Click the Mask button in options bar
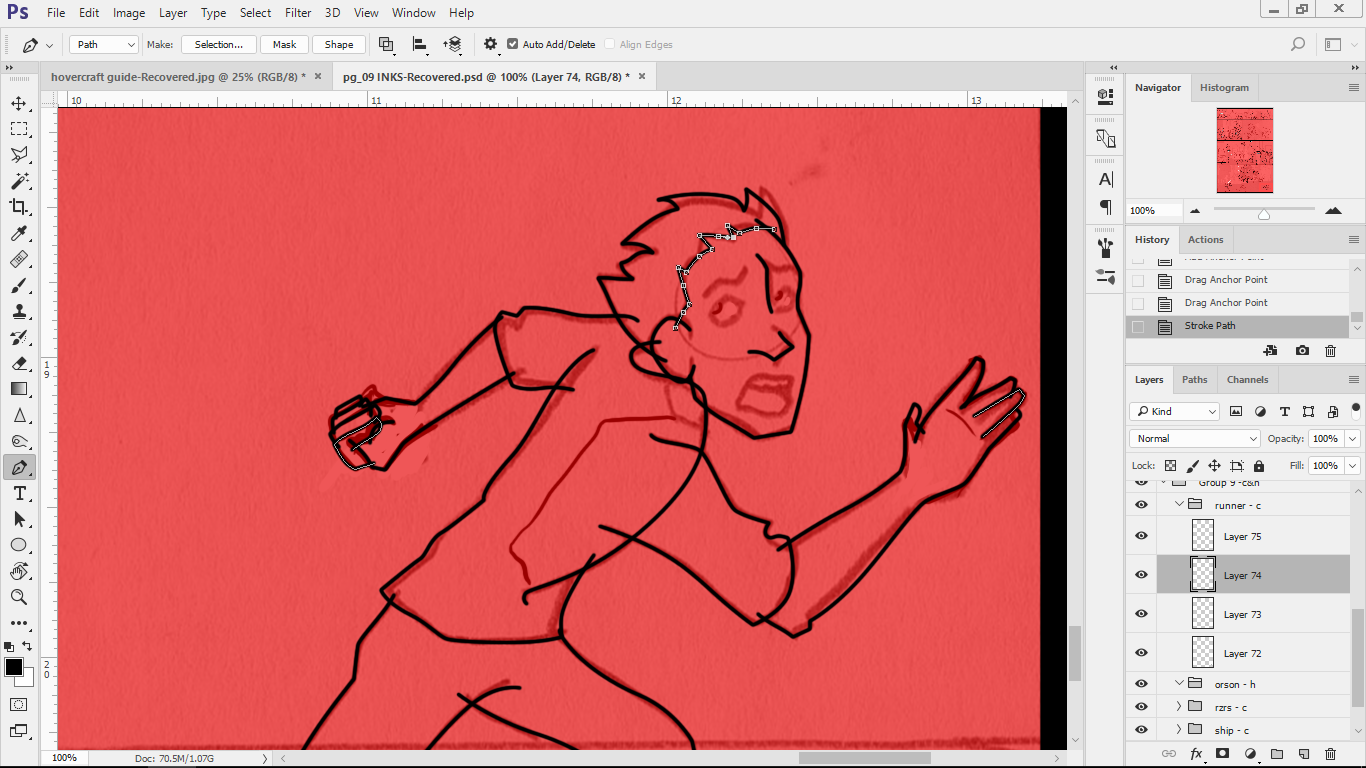This screenshot has height=768, width=1366. tap(285, 44)
